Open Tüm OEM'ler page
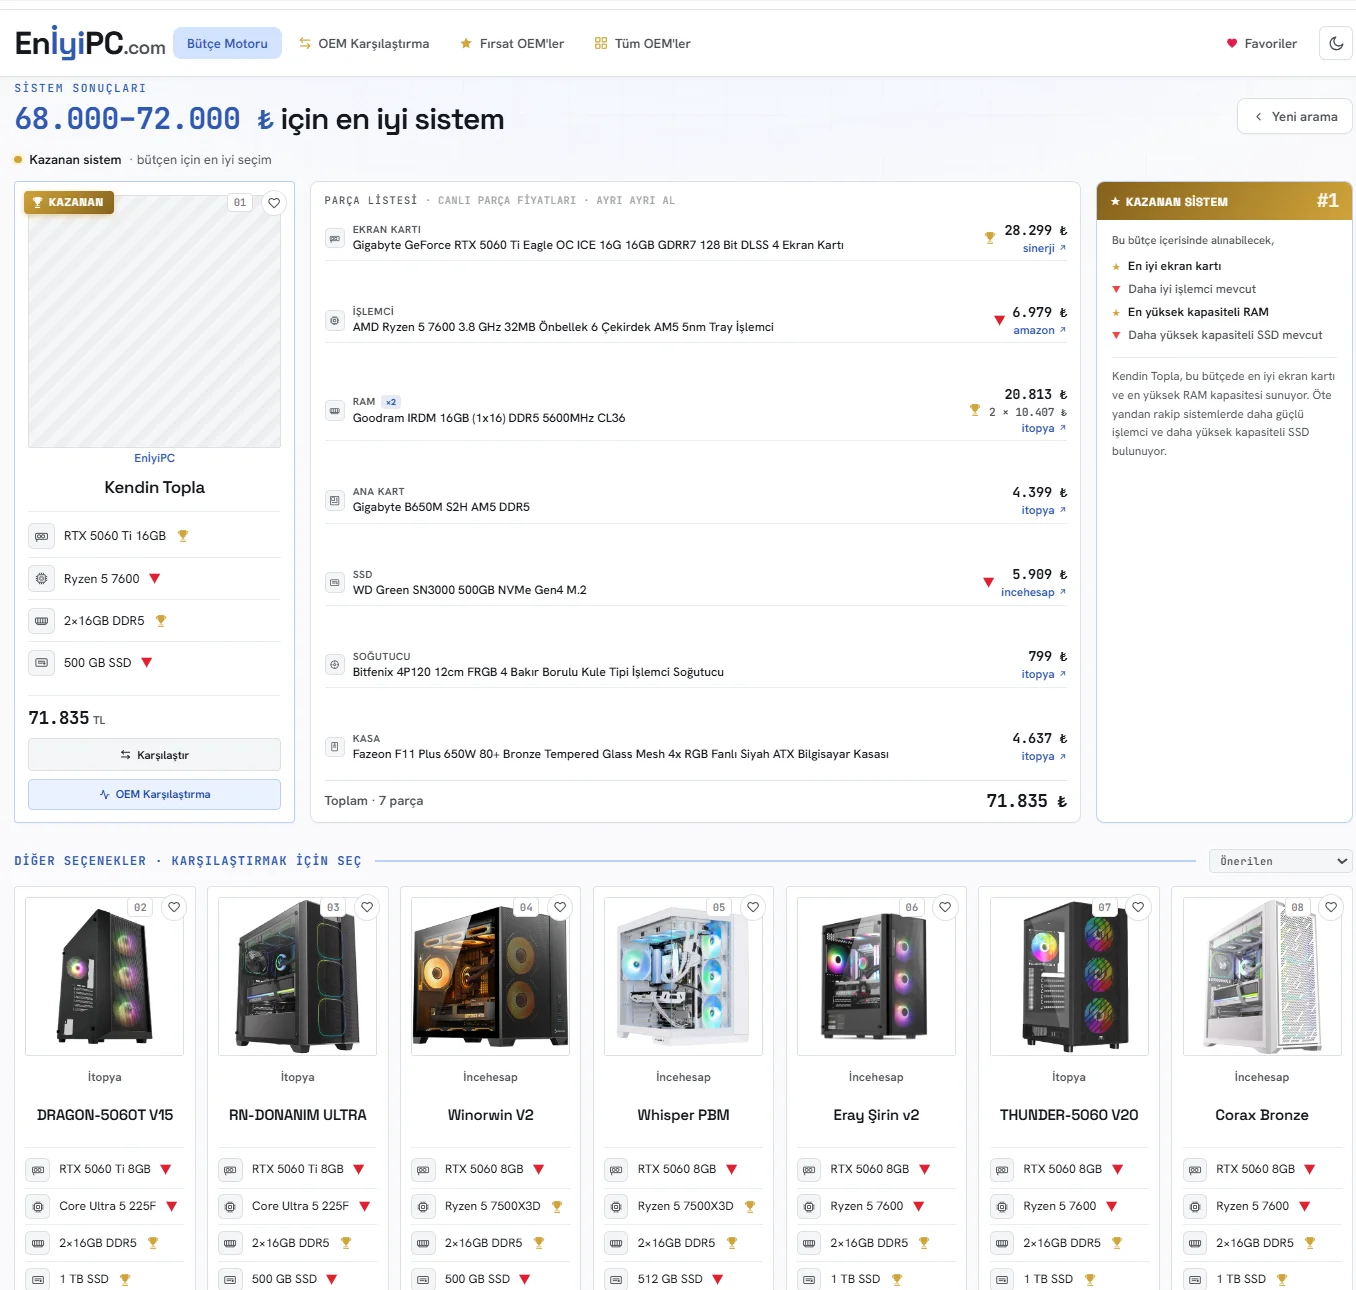 [642, 43]
